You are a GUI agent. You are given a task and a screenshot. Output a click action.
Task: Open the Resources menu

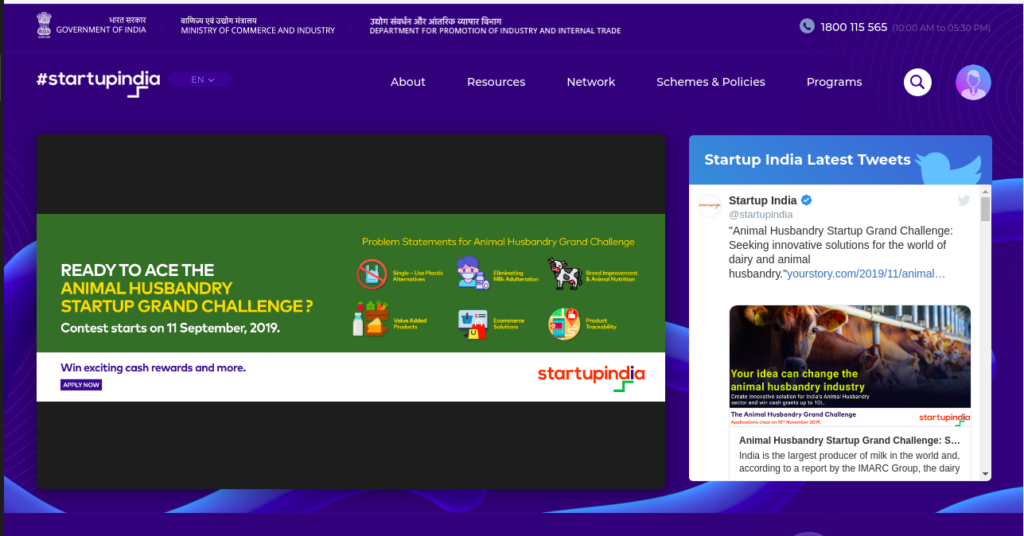496,82
